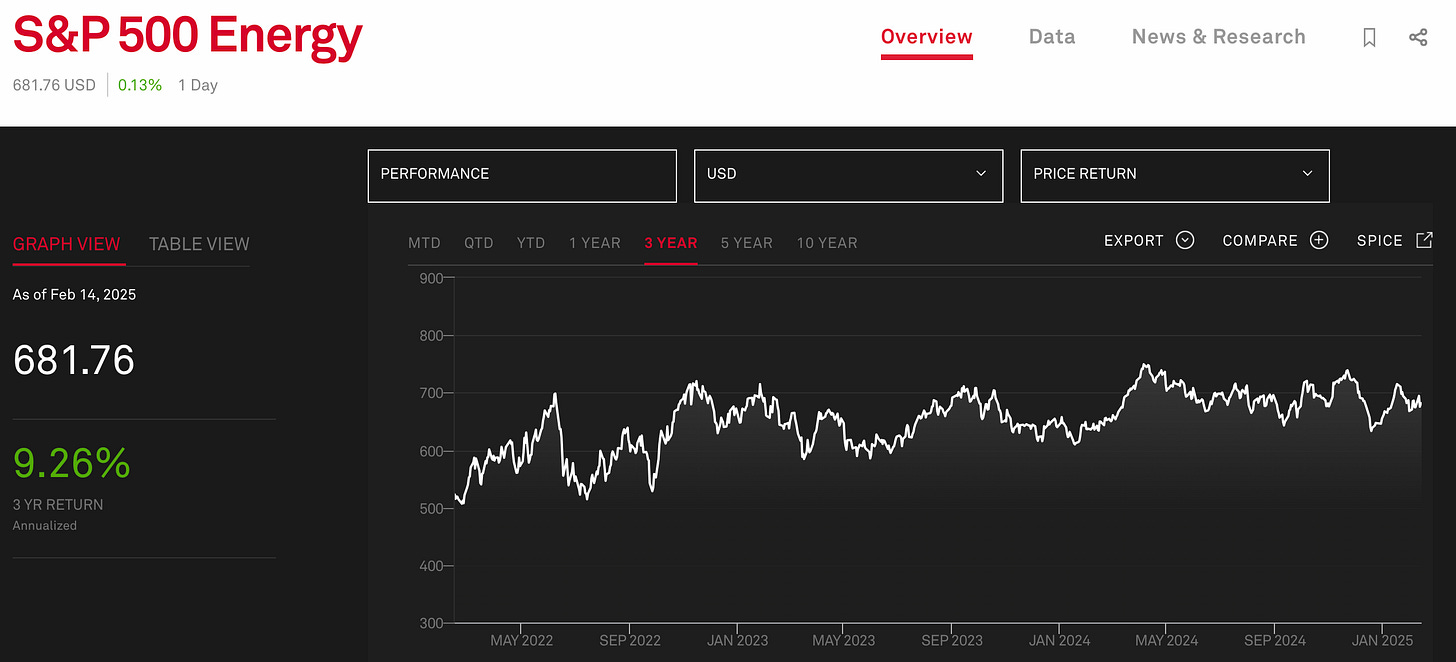Image resolution: width=1456 pixels, height=662 pixels.
Task: Click the SEP 2022 axis label
Action: [628, 640]
